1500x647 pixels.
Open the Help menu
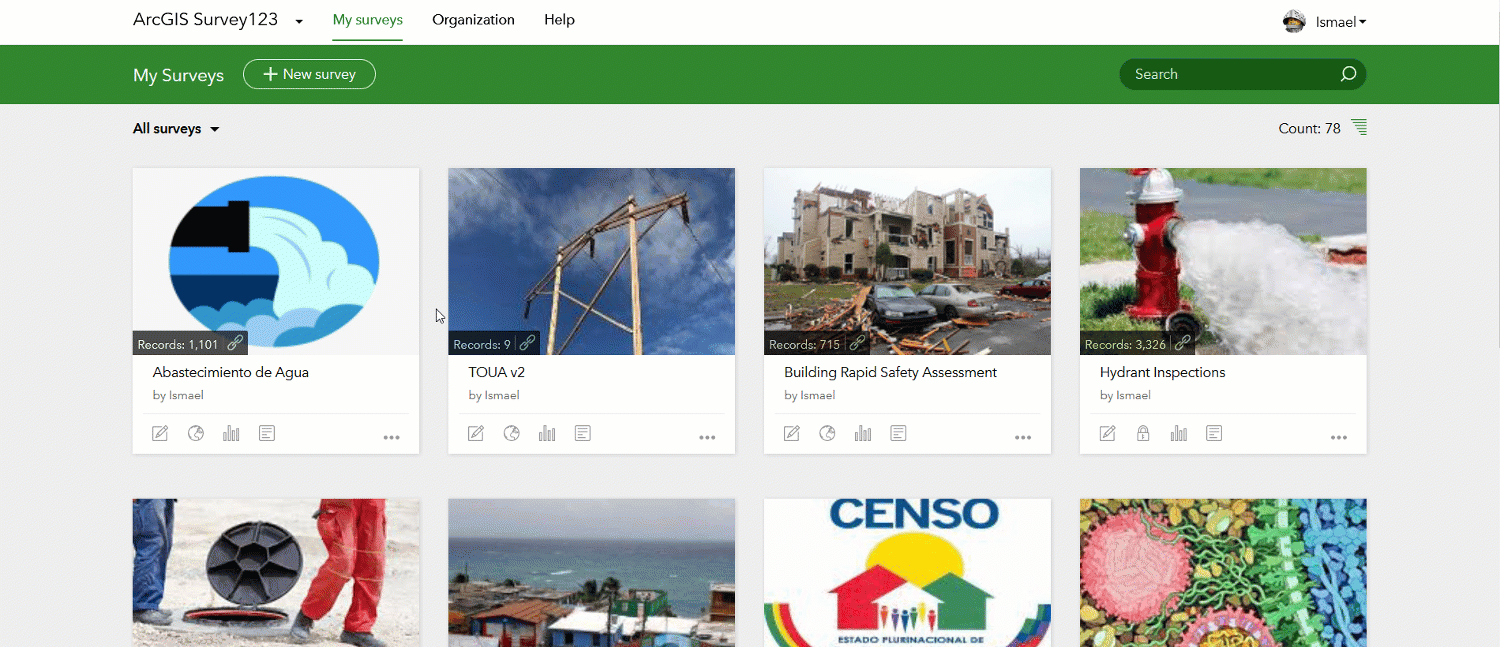coord(559,20)
